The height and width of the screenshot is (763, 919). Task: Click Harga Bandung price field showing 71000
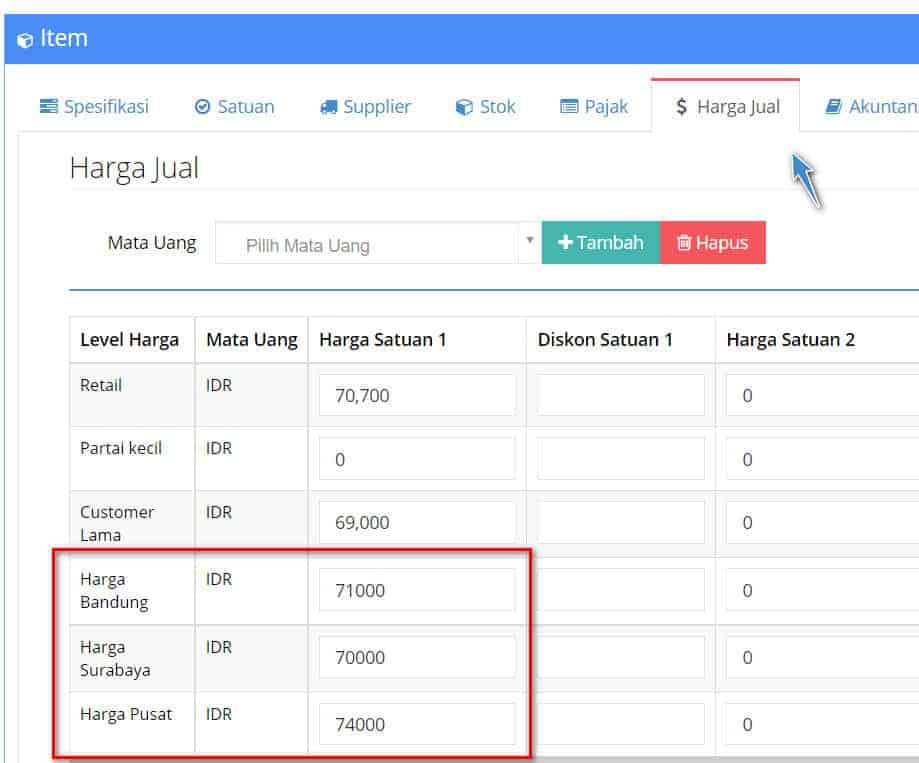(x=417, y=590)
